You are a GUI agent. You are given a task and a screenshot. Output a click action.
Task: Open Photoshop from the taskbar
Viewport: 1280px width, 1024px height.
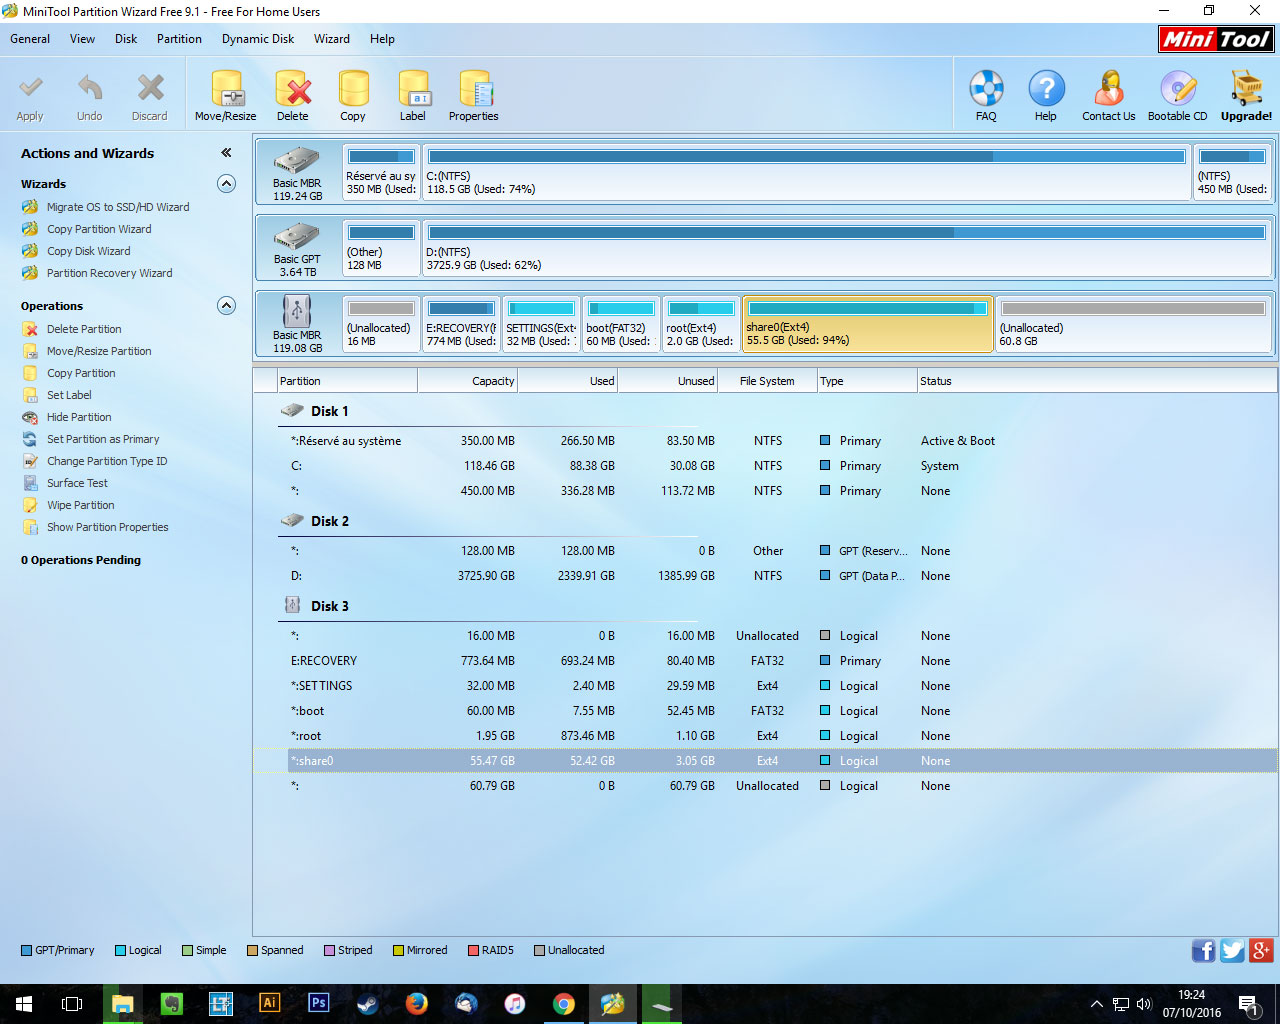pyautogui.click(x=319, y=1003)
